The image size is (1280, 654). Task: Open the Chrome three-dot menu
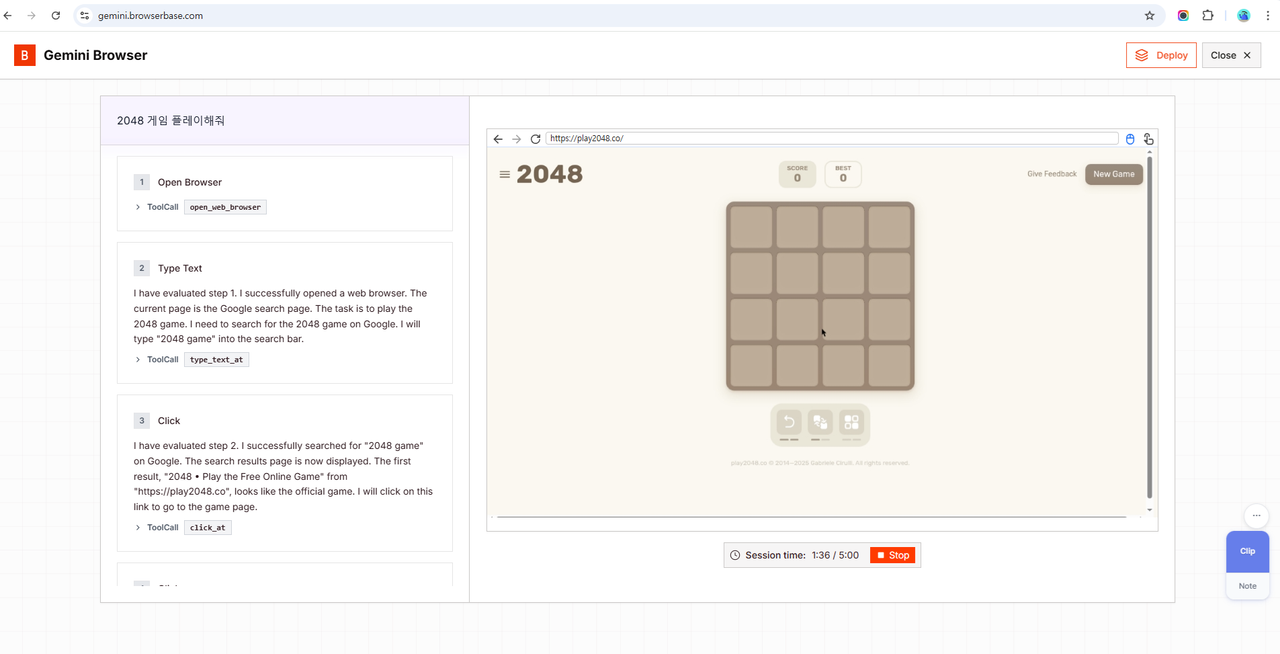coord(1267,16)
